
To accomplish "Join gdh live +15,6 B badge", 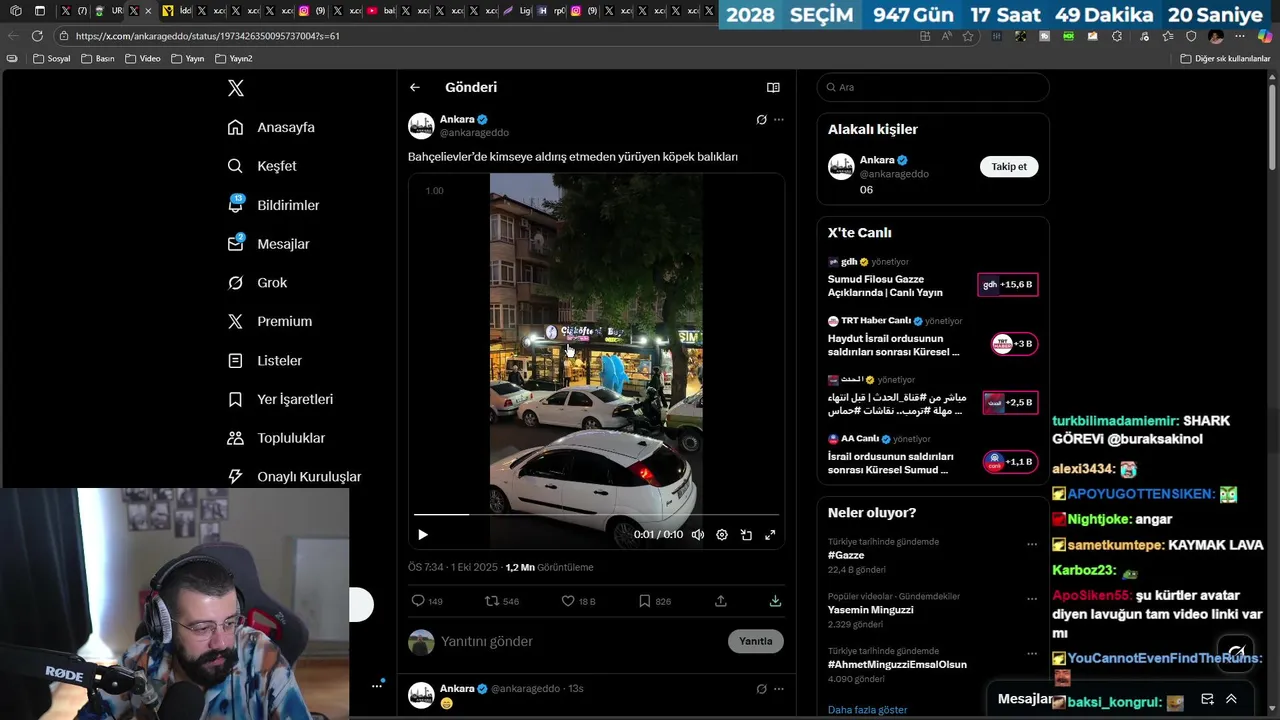I will [1008, 285].
